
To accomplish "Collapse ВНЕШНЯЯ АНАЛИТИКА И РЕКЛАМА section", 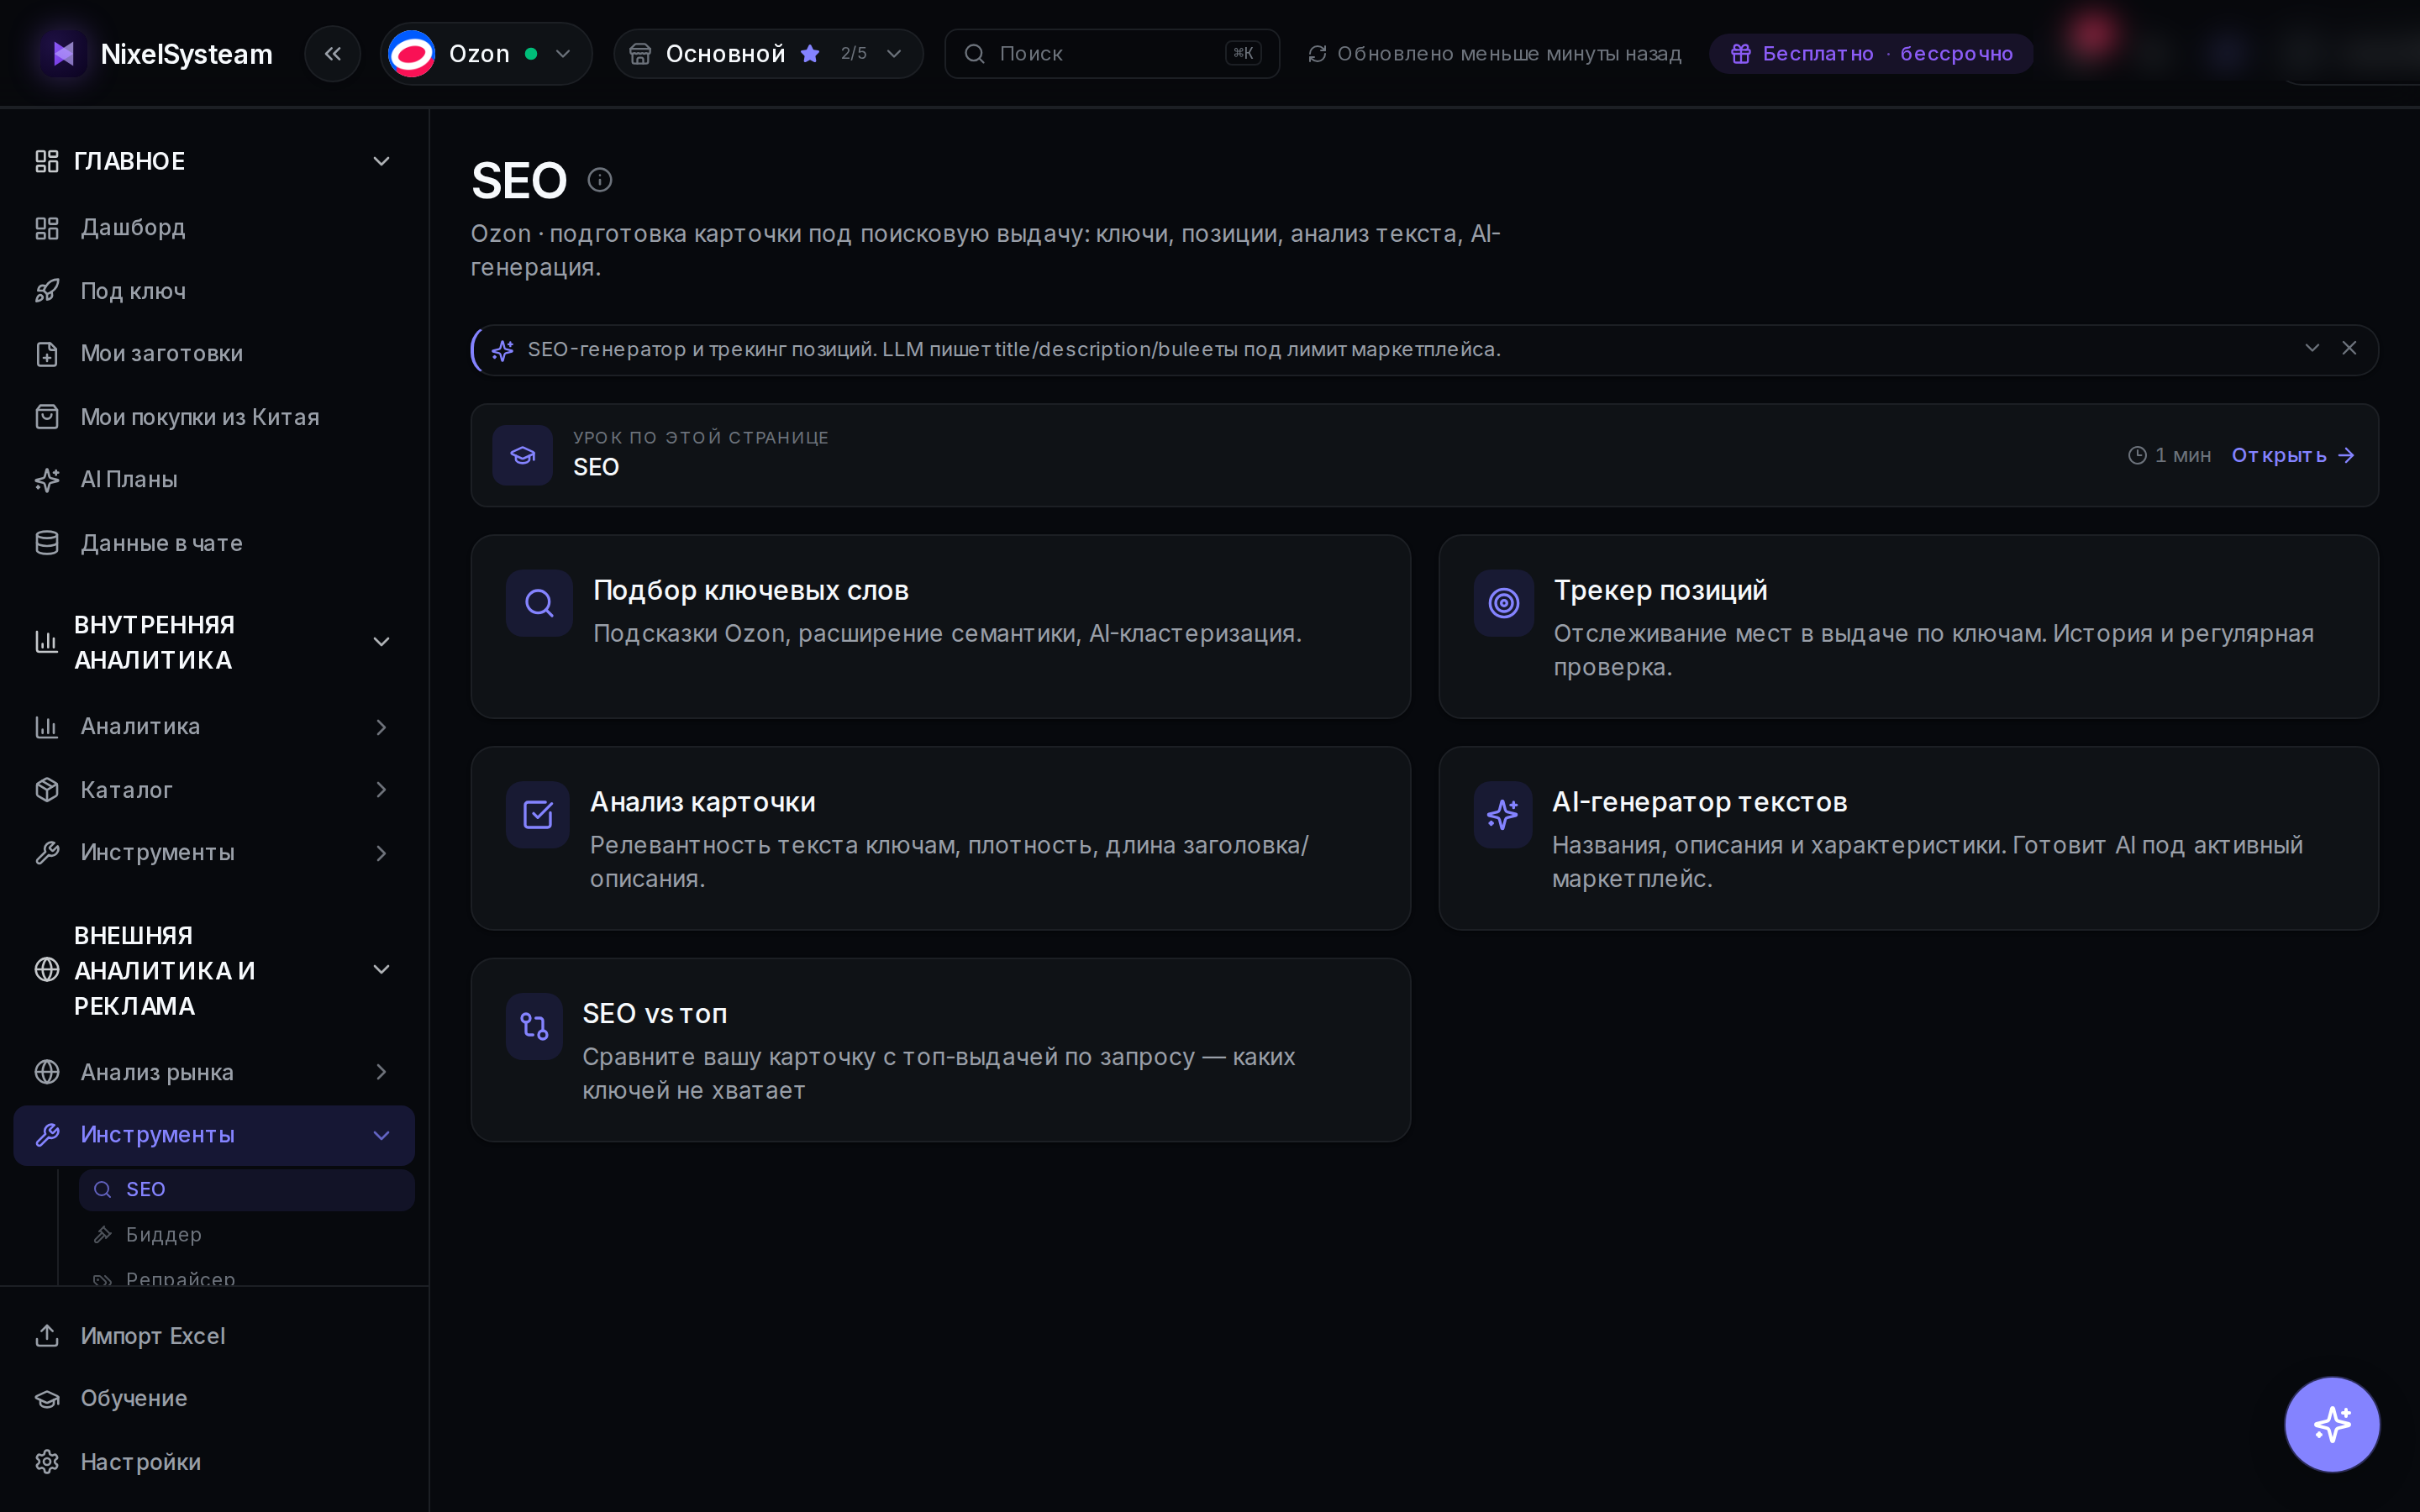I will (381, 970).
